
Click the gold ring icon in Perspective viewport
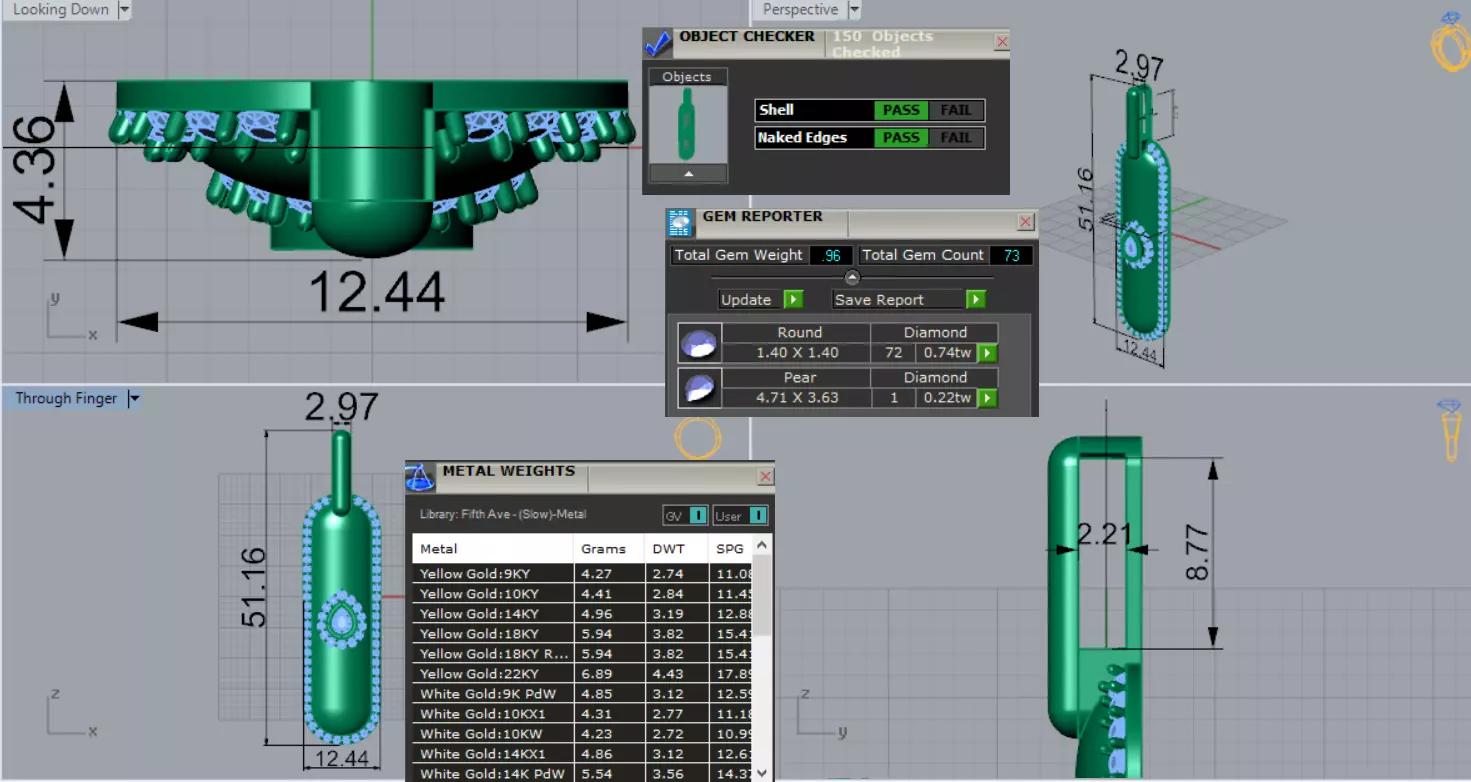coord(1450,42)
